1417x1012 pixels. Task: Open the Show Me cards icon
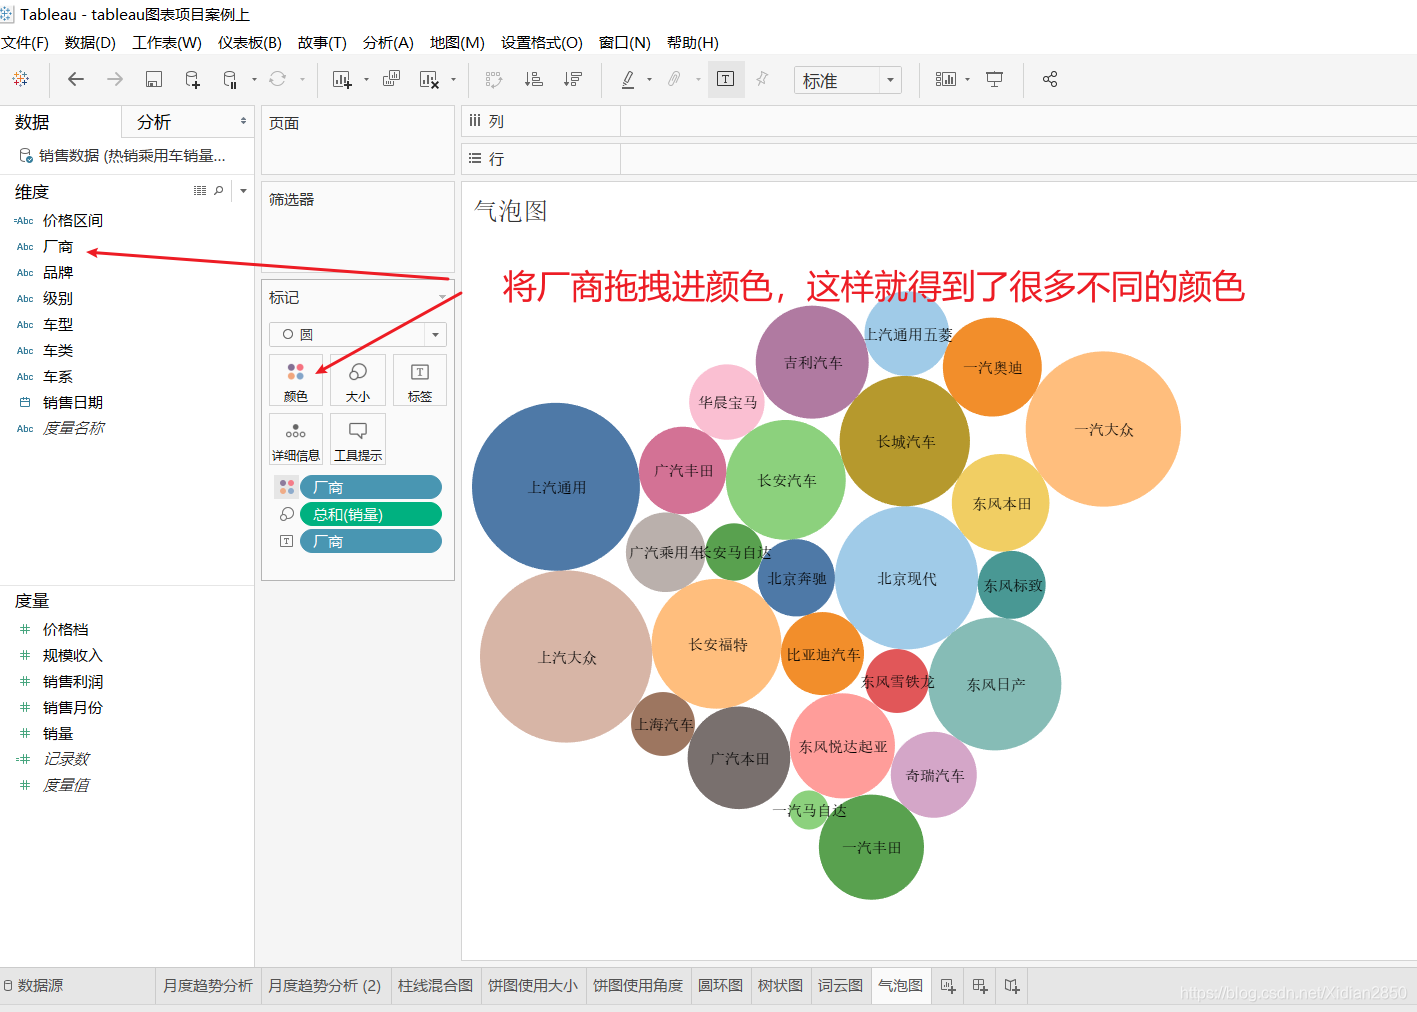point(945,79)
